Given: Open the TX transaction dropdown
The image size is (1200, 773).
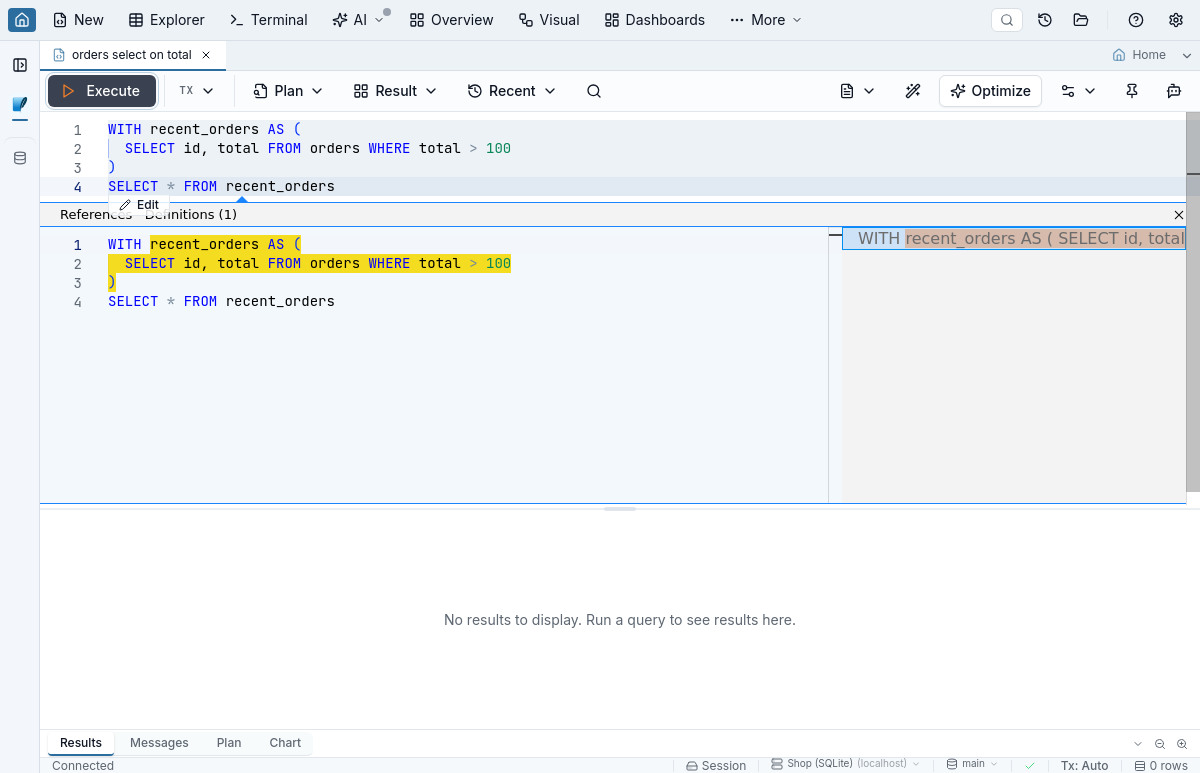Looking at the screenshot, I should pos(197,91).
